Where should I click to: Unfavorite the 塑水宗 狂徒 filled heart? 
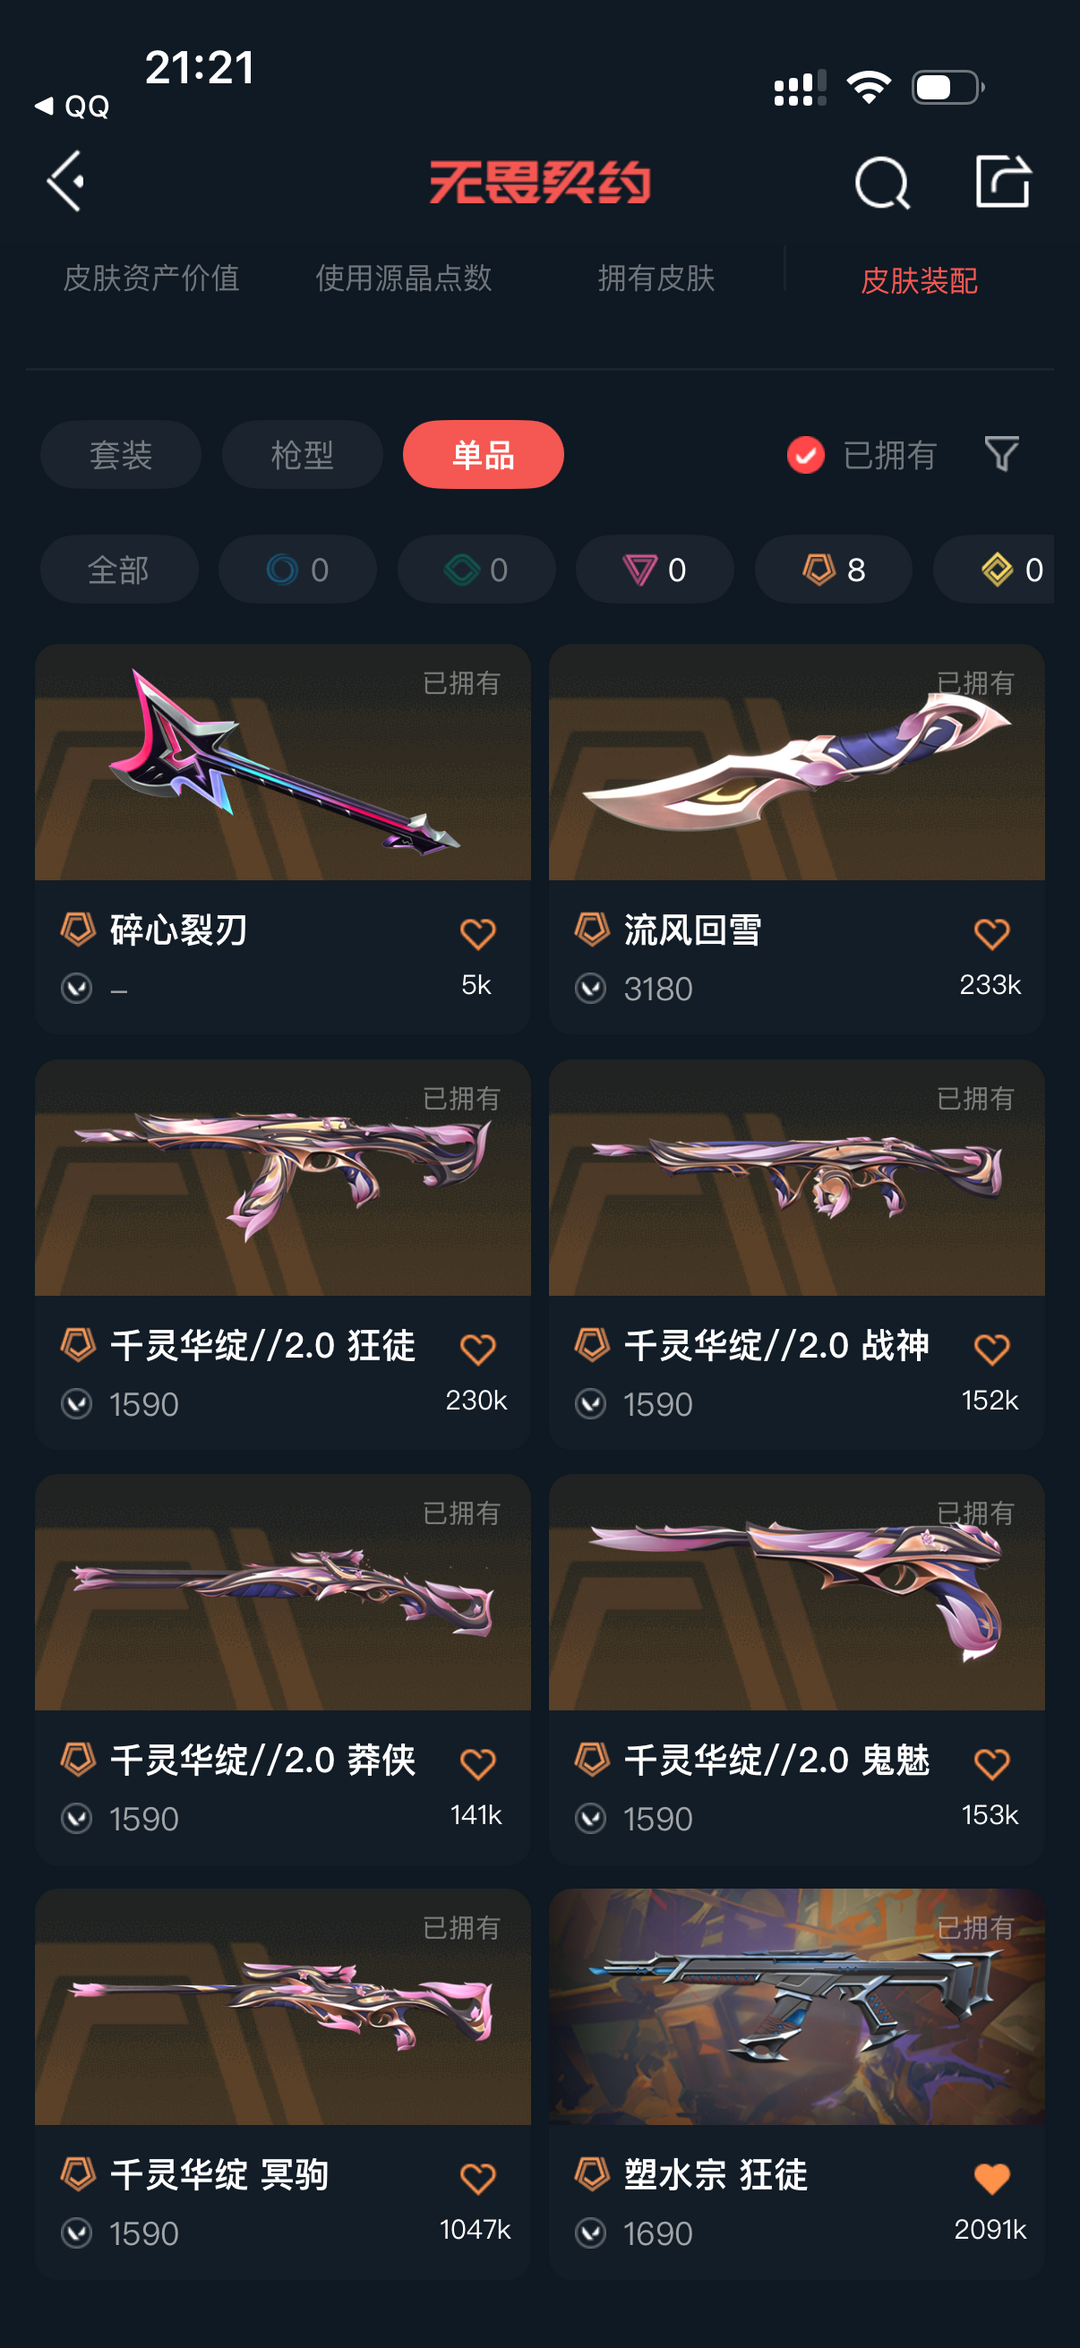coord(992,2178)
